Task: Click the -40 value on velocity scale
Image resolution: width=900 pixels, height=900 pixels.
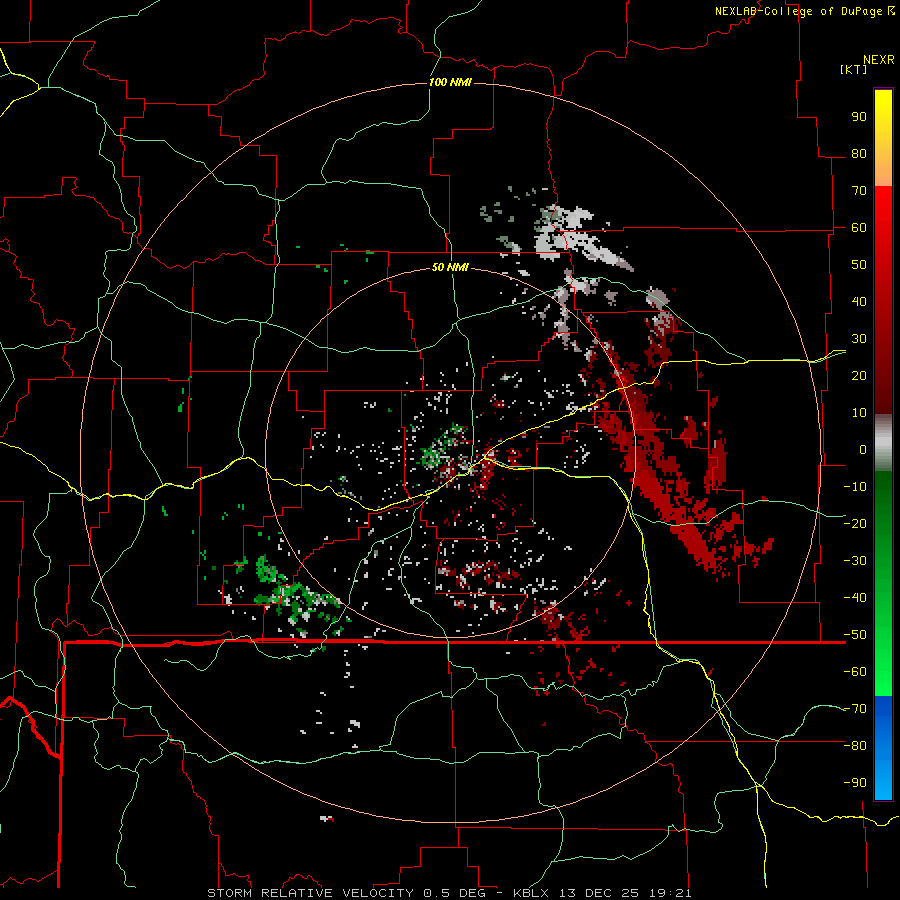Action: pyautogui.click(x=855, y=598)
